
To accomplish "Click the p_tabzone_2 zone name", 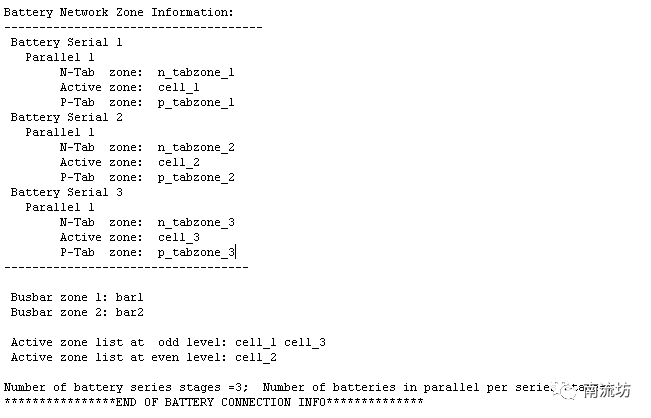I will [x=196, y=177].
